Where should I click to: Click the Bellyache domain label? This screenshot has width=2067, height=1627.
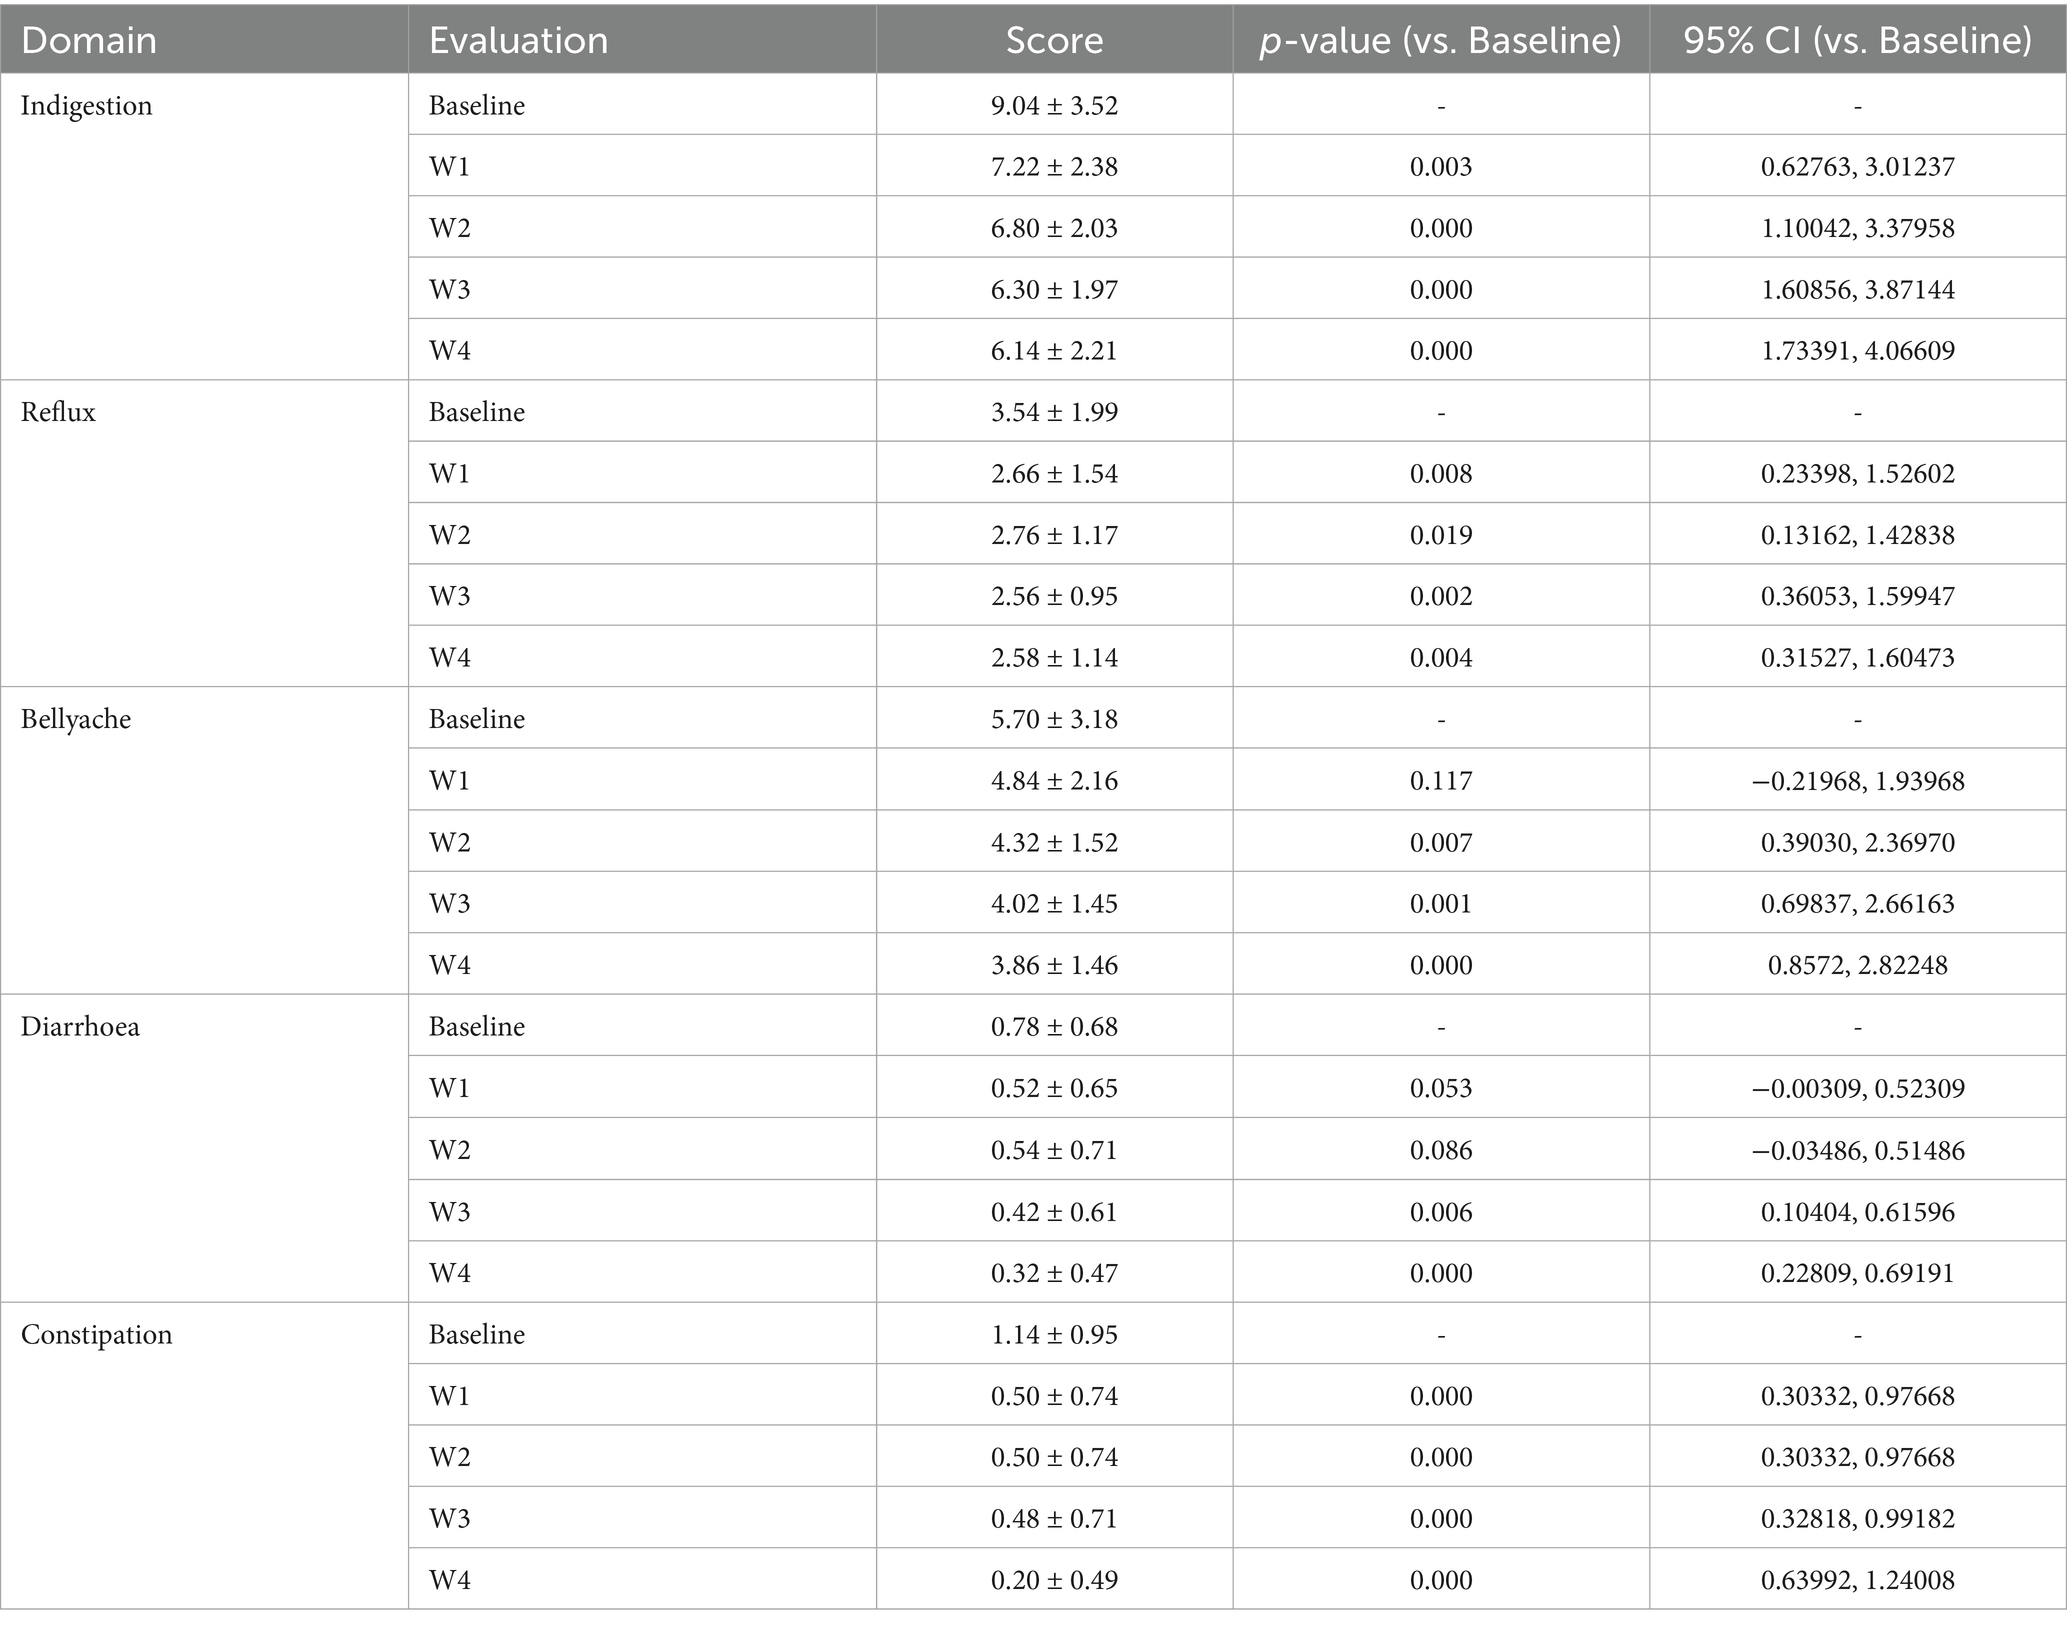76,720
